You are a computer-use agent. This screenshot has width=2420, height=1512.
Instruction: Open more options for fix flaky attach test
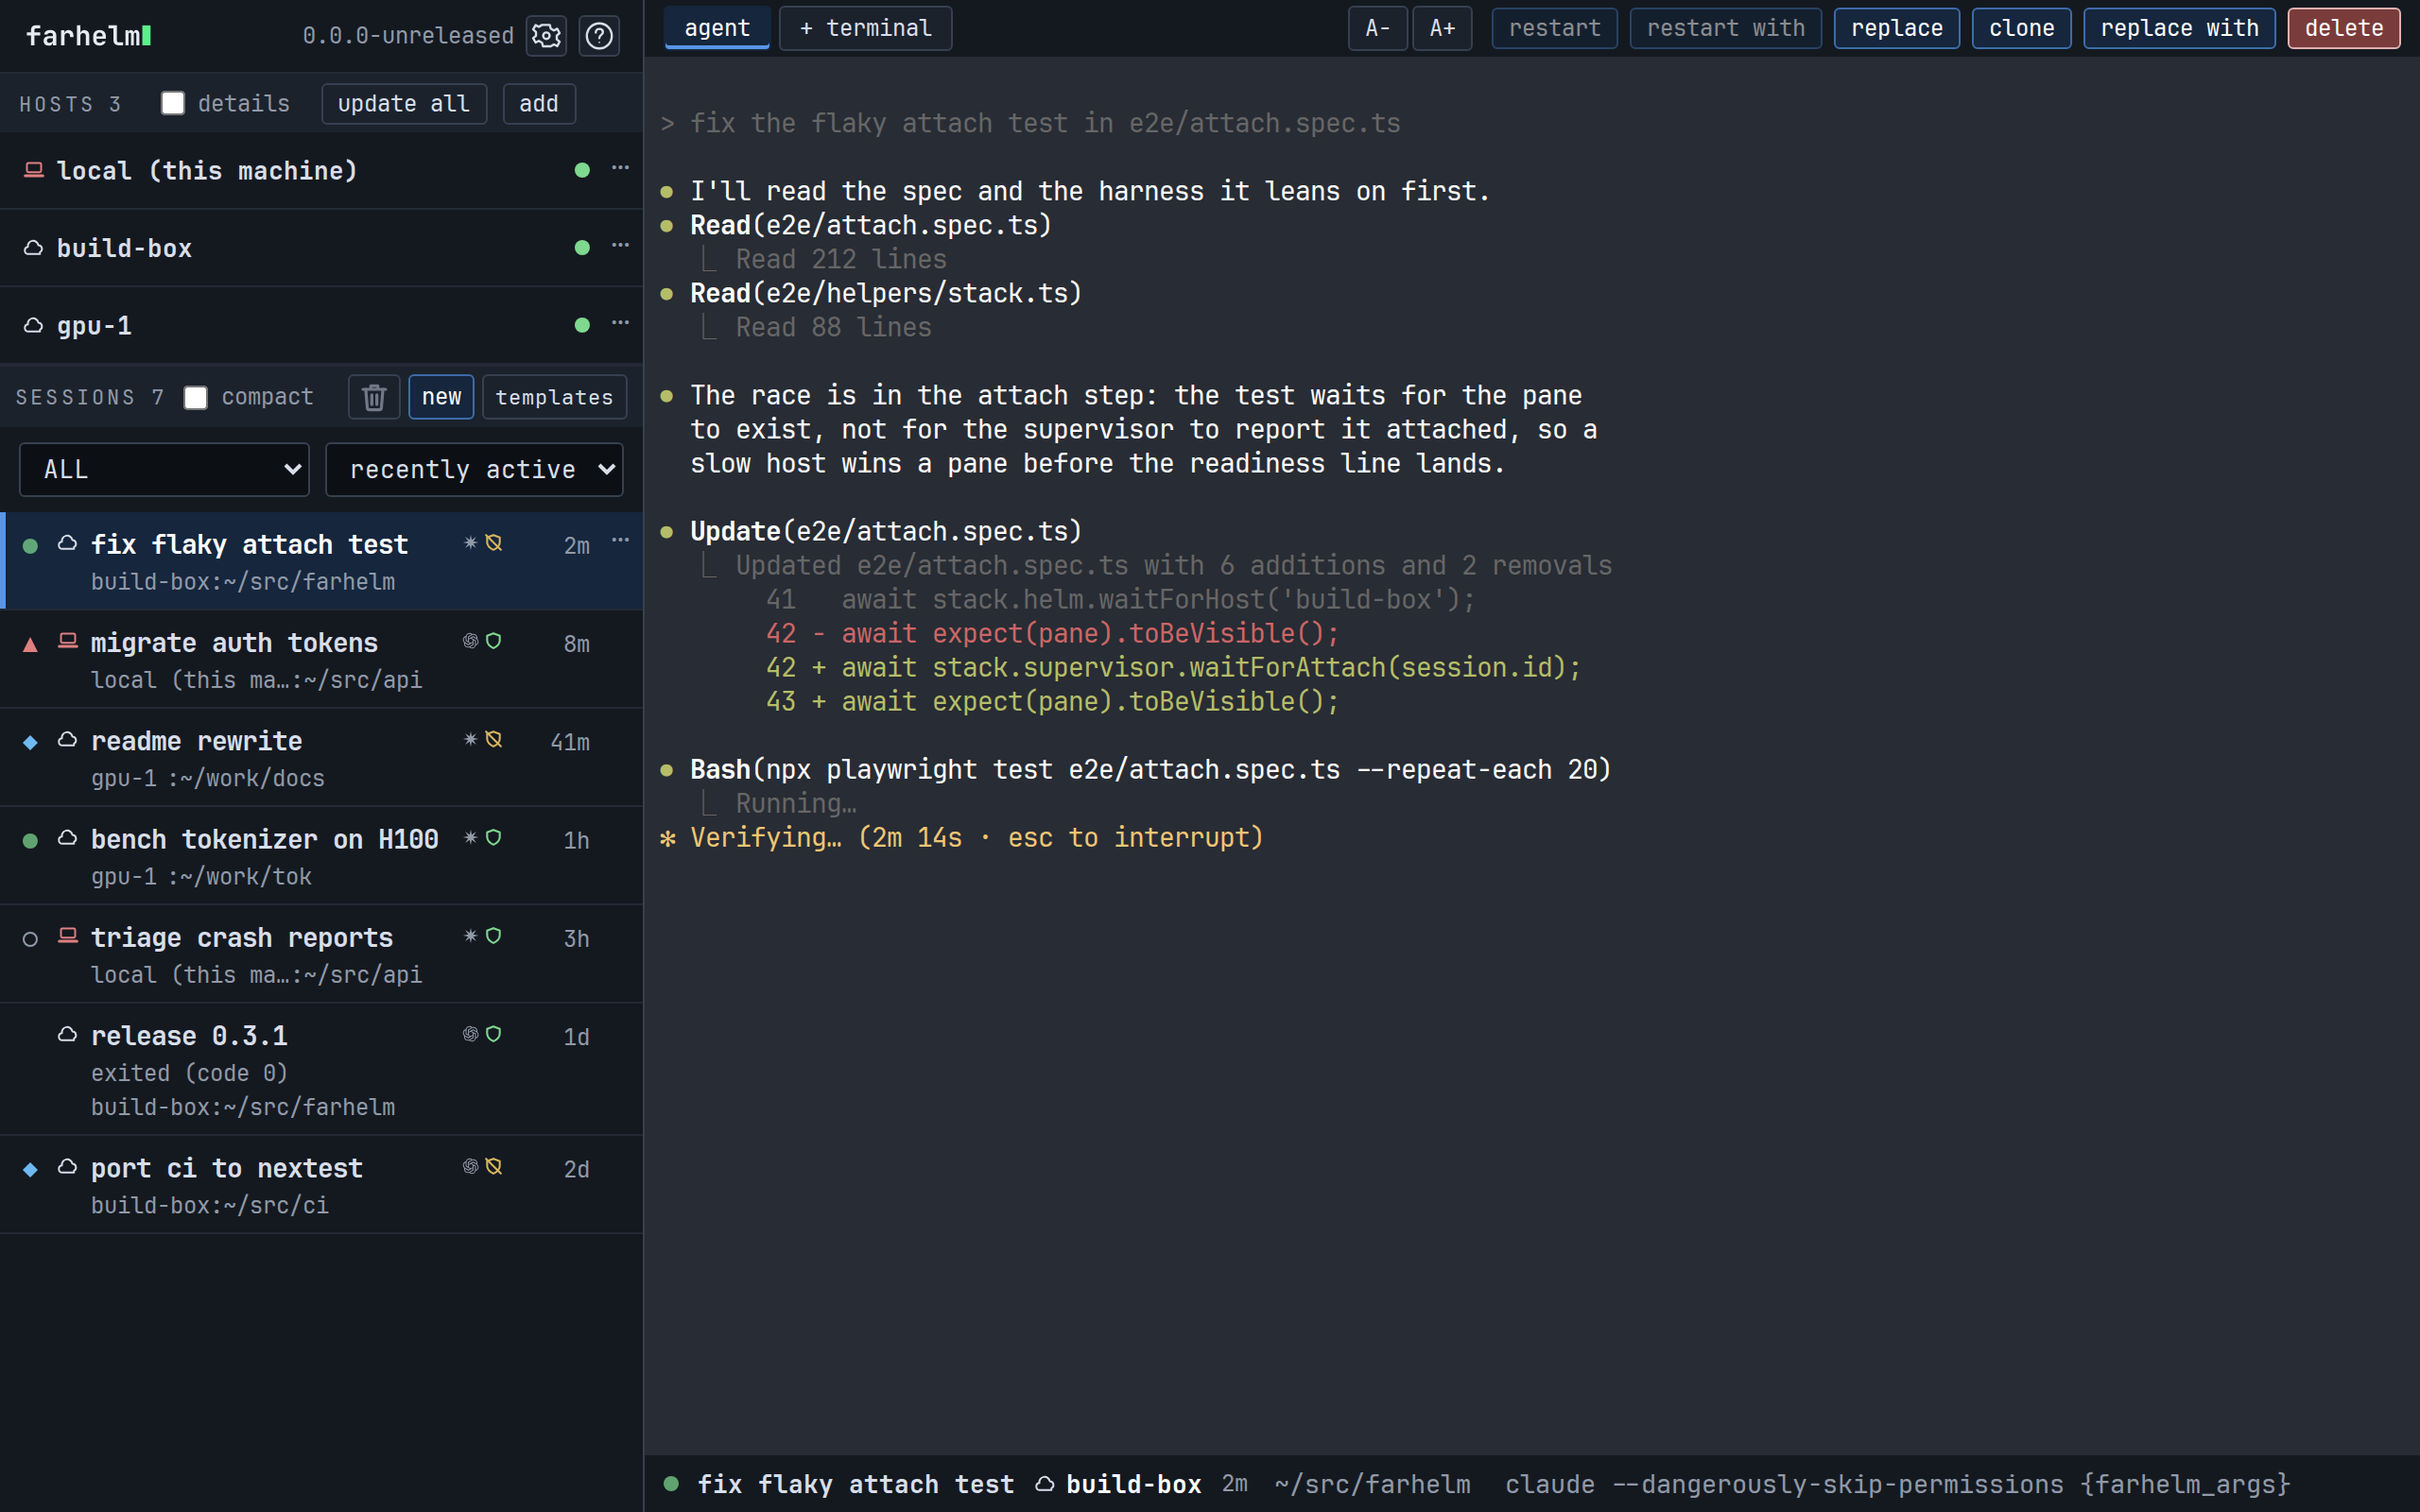(620, 540)
